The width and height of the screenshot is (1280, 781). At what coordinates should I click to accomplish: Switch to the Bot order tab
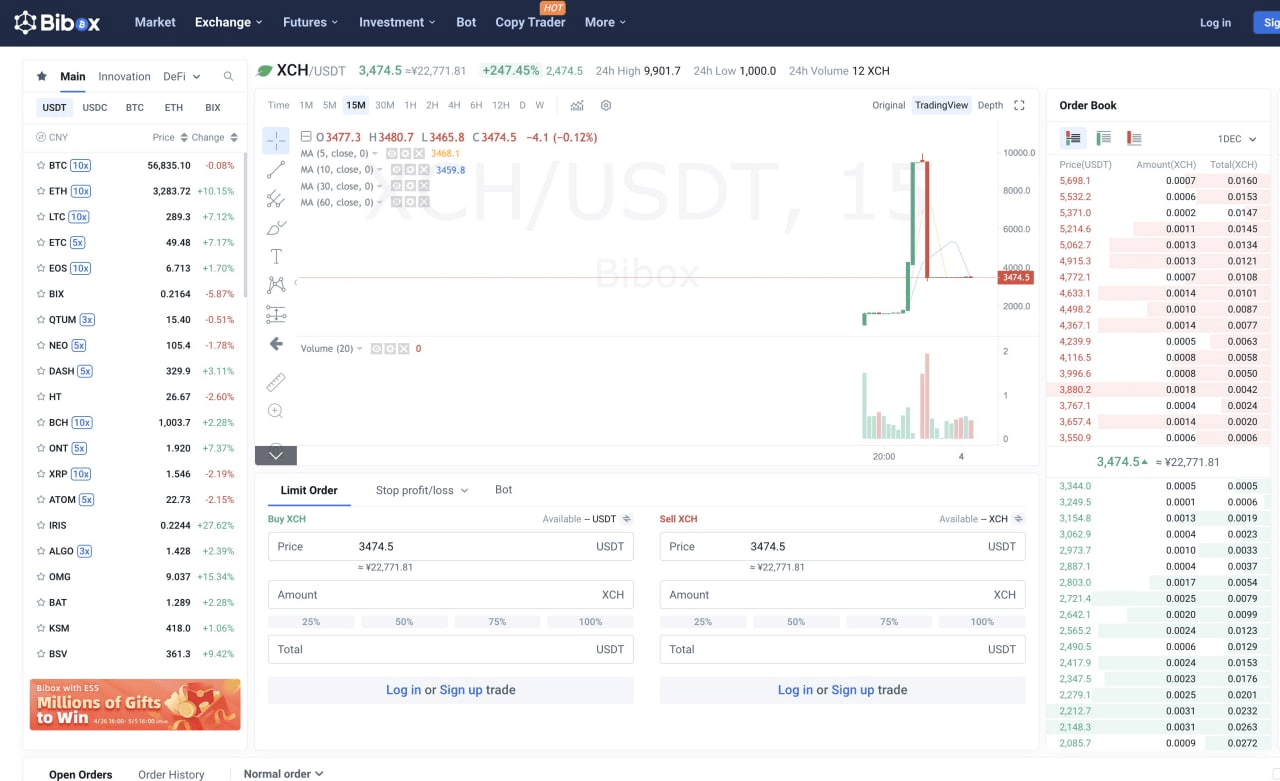click(503, 490)
